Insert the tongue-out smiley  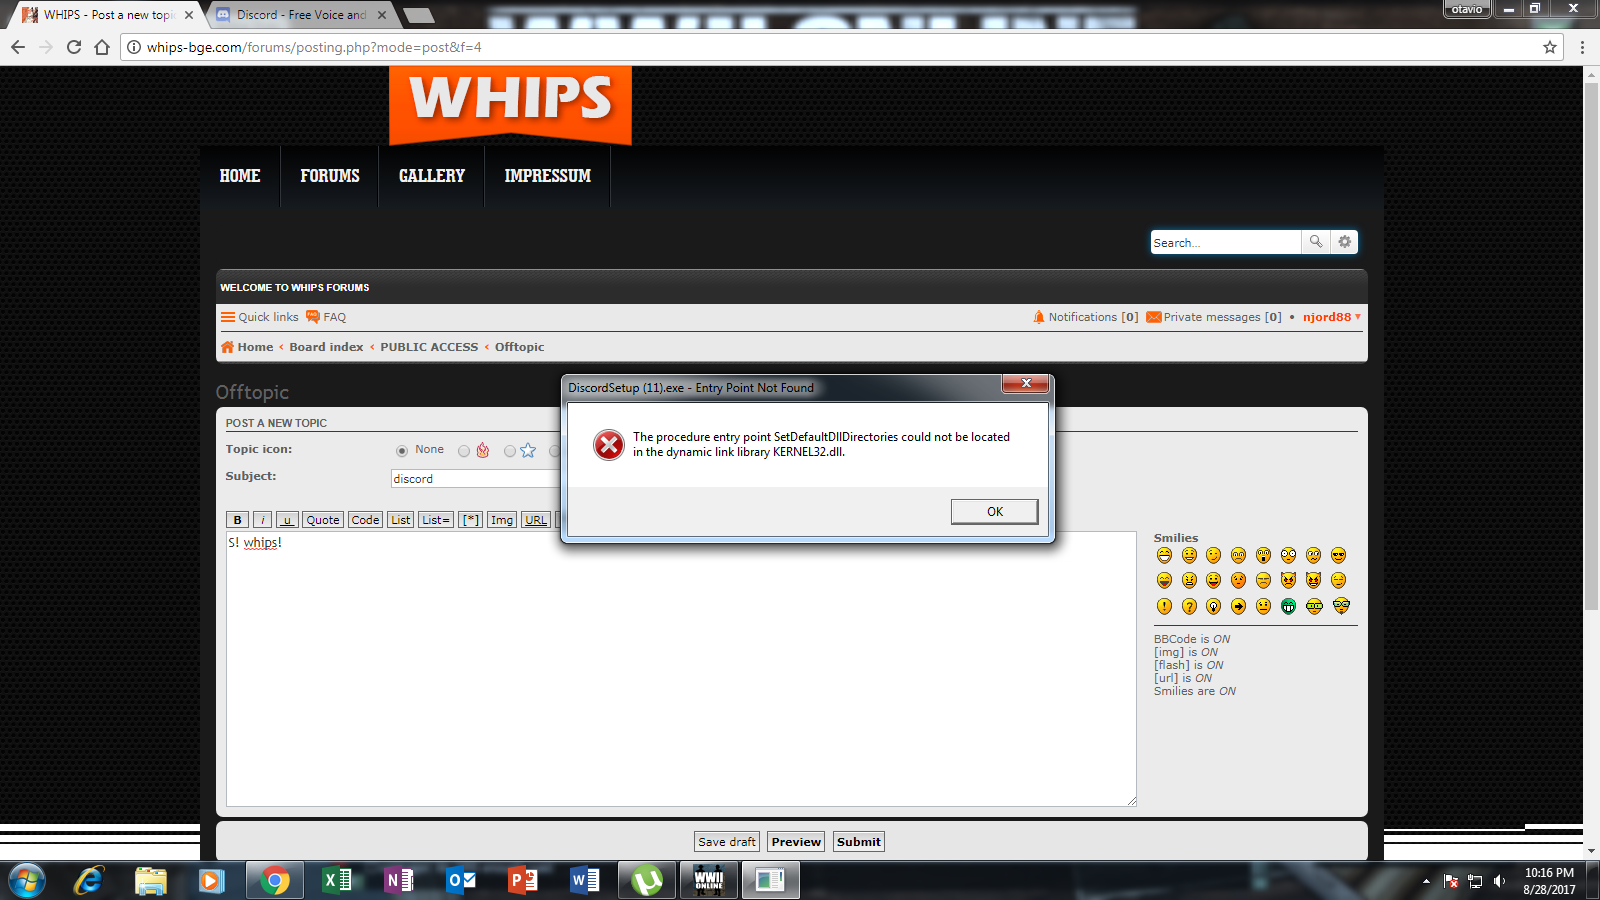click(x=1214, y=580)
